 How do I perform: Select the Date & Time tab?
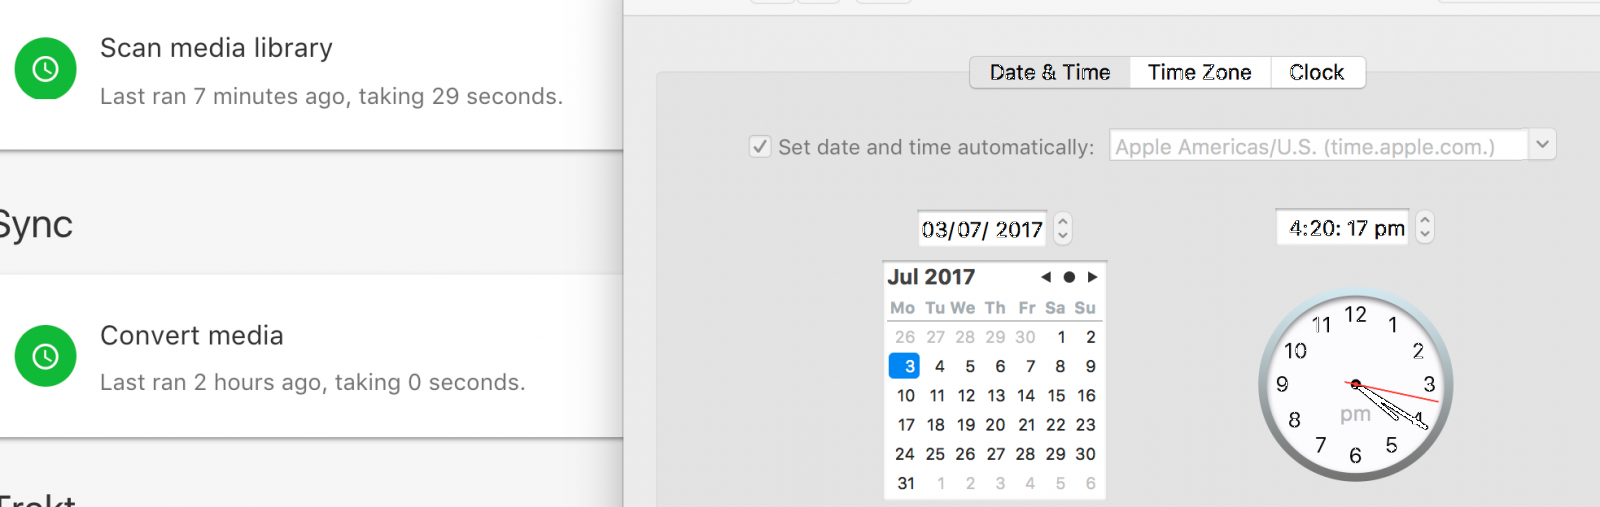[1050, 72]
